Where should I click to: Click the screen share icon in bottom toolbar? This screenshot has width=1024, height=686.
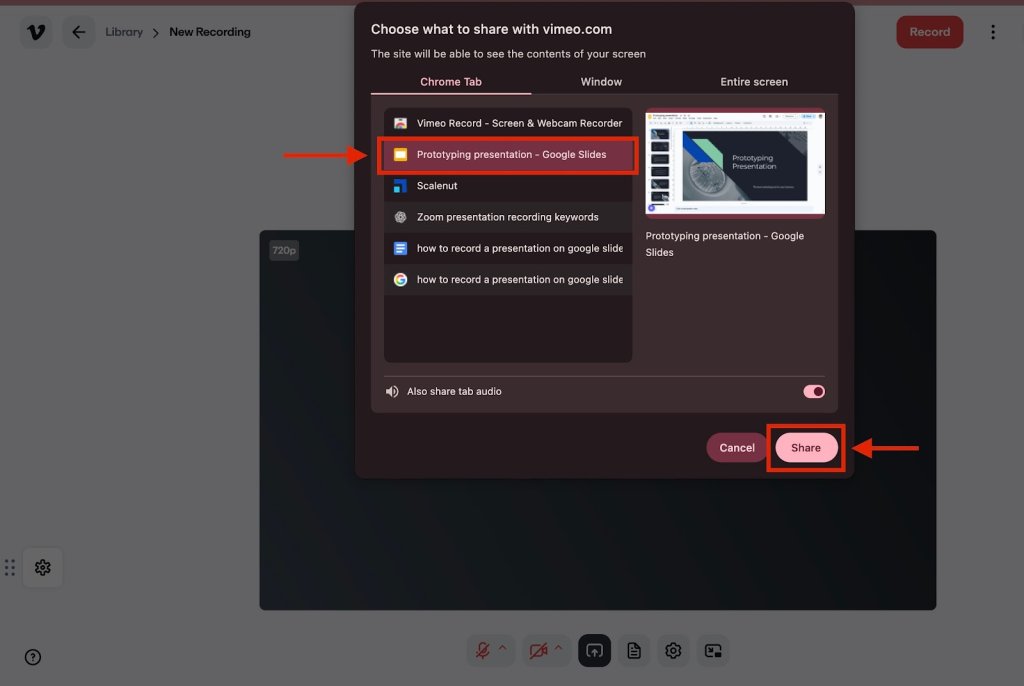pos(594,651)
